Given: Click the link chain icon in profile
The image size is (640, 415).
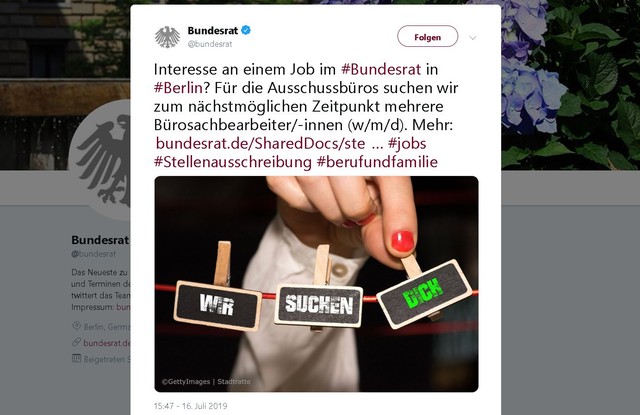Looking at the screenshot, I should [76, 342].
